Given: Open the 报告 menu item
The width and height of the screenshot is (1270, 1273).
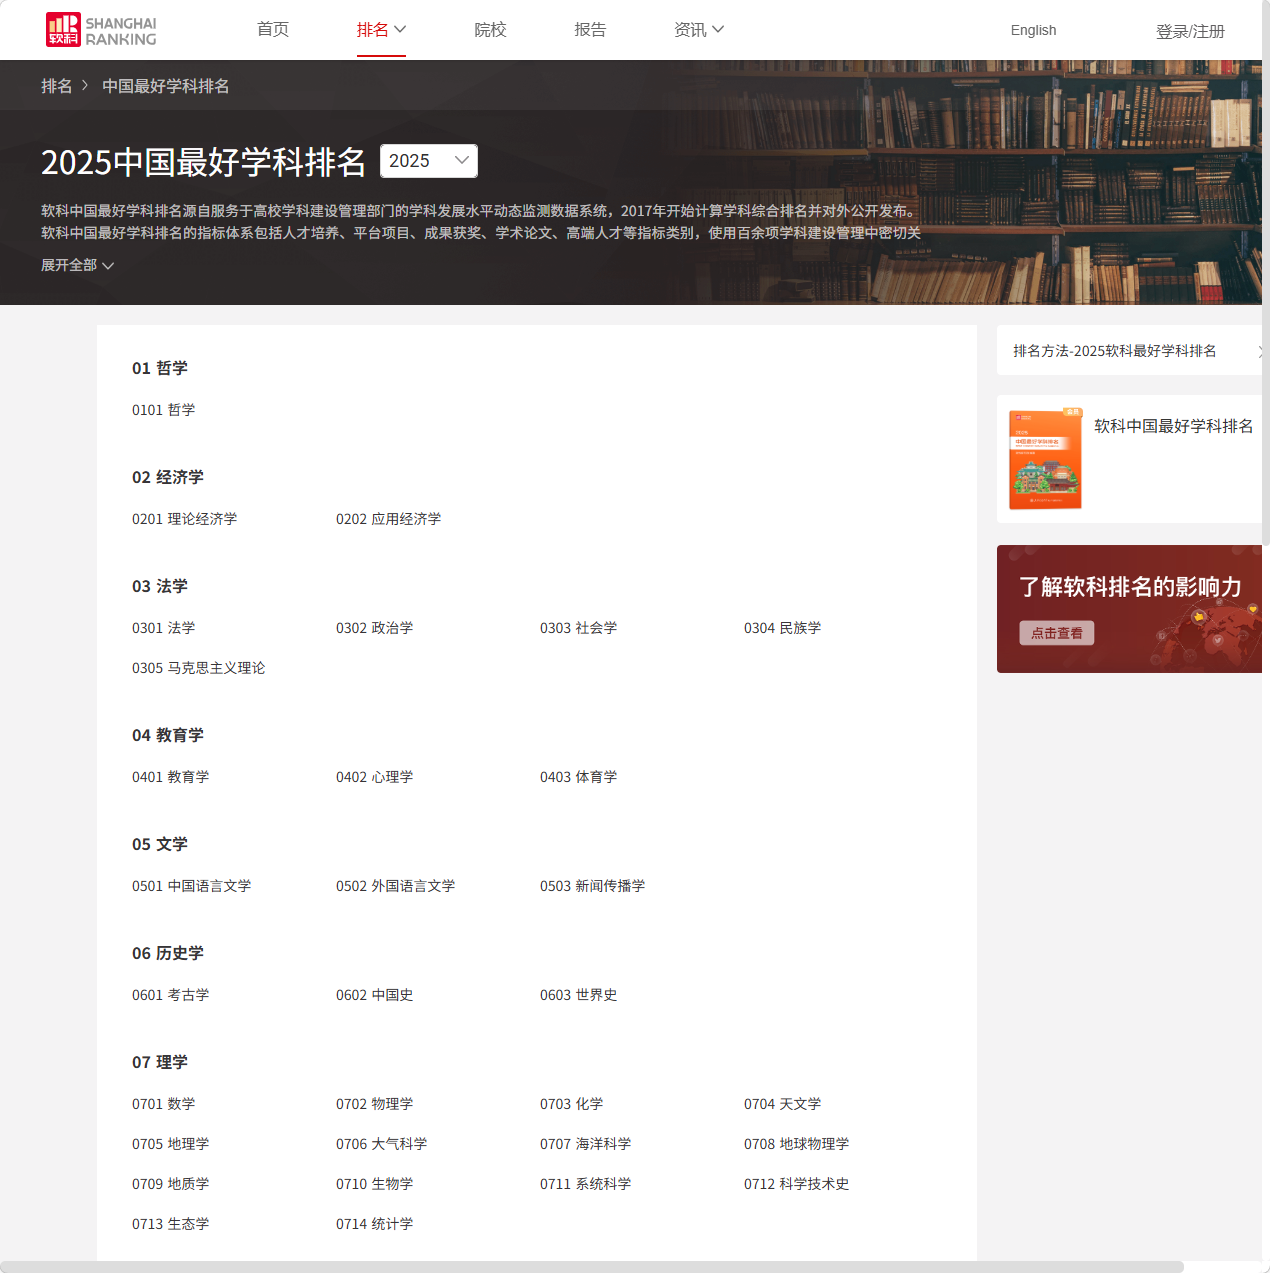Looking at the screenshot, I should (590, 29).
